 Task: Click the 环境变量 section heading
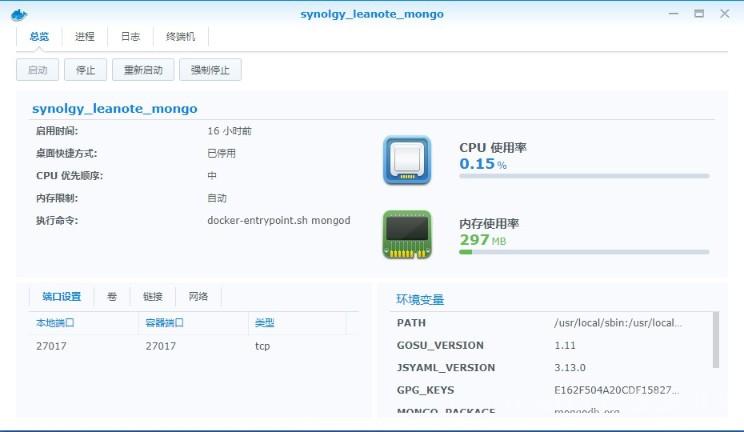point(420,300)
